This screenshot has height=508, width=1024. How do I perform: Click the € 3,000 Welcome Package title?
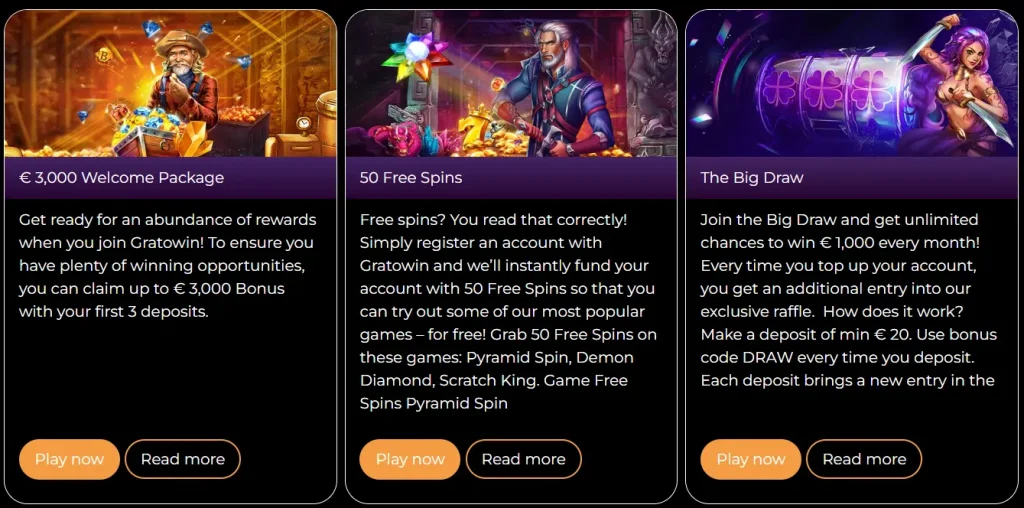tap(121, 178)
